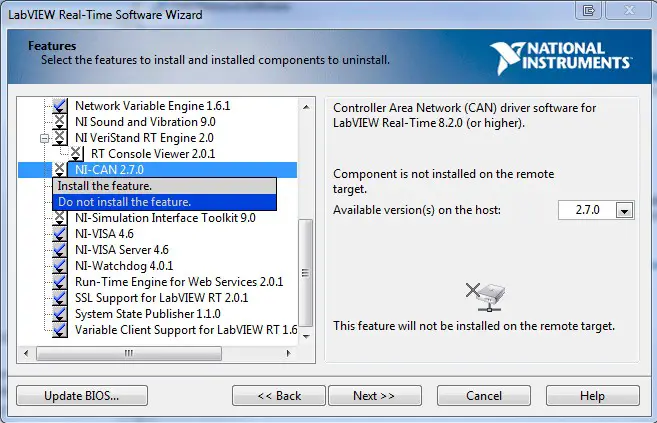Image resolution: width=657 pixels, height=423 pixels.
Task: Open the available versions 2.7.0 dropdown
Action: pos(624,210)
